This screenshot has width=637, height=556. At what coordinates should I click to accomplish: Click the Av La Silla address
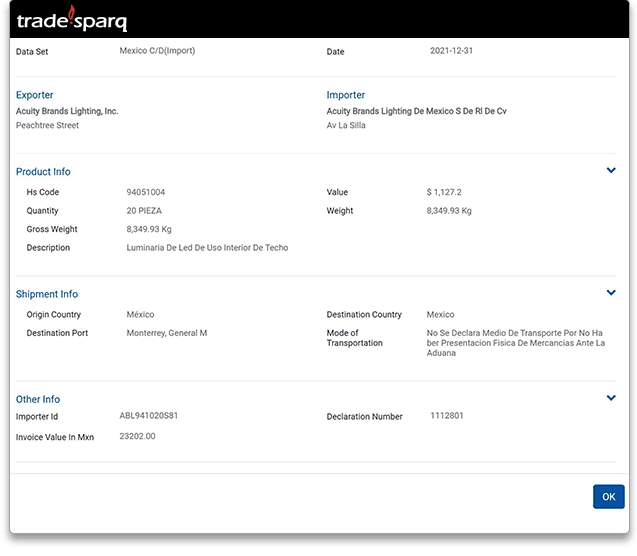pyautogui.click(x=346, y=125)
